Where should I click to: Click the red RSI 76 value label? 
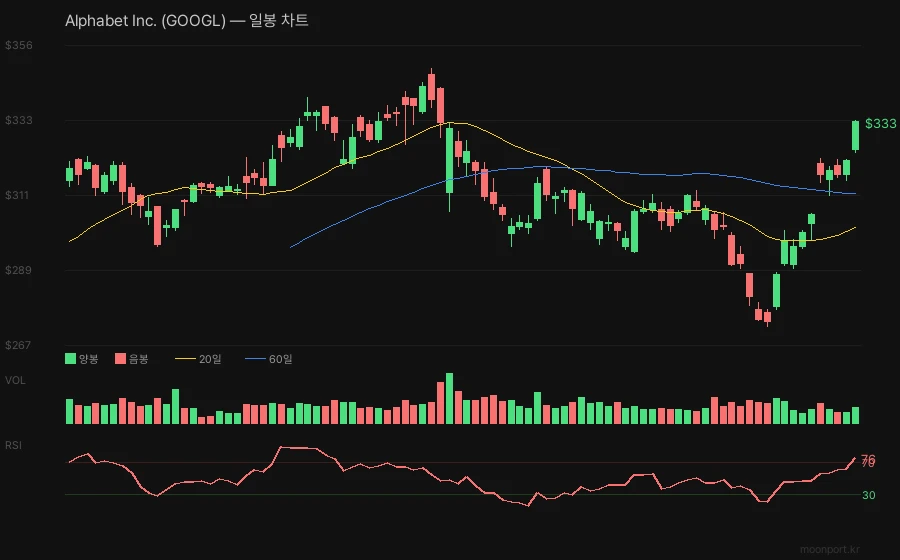(x=868, y=459)
